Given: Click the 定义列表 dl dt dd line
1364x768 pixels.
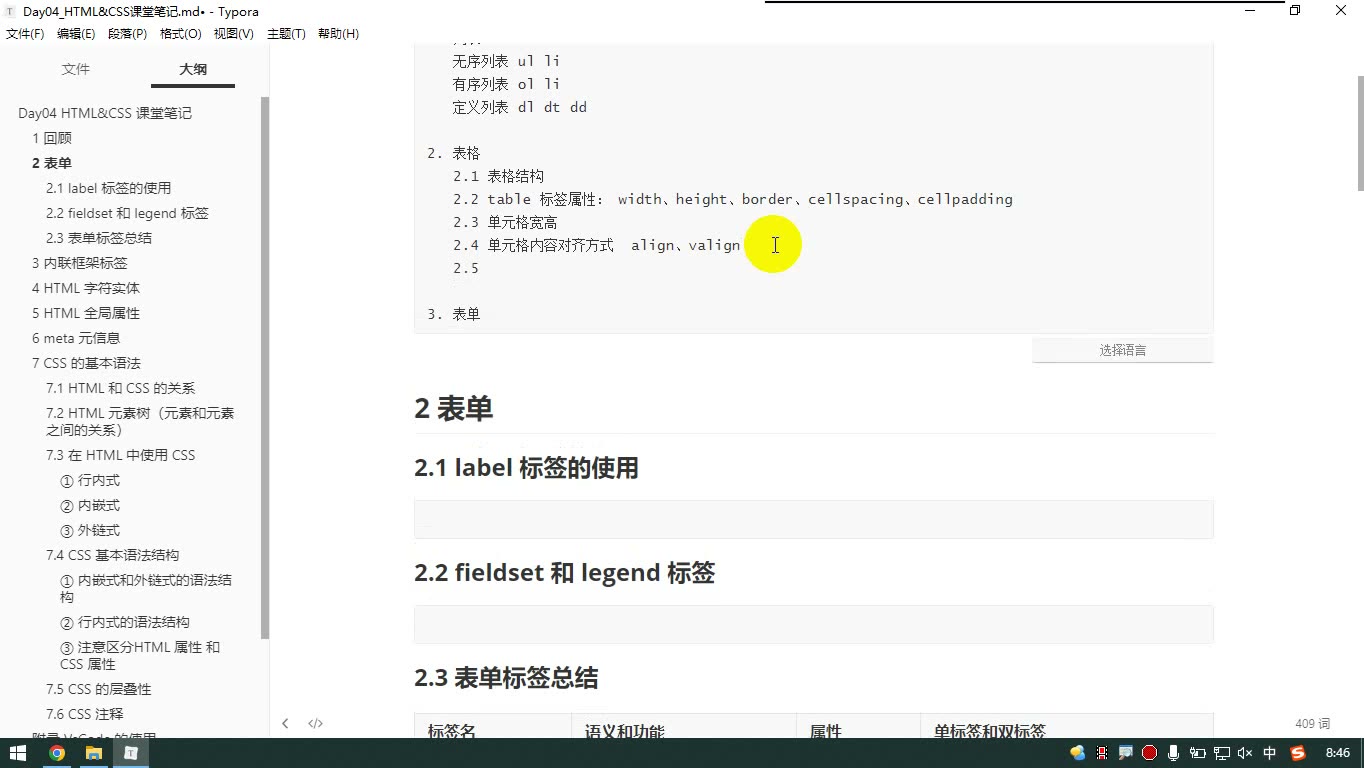Looking at the screenshot, I should 519,107.
